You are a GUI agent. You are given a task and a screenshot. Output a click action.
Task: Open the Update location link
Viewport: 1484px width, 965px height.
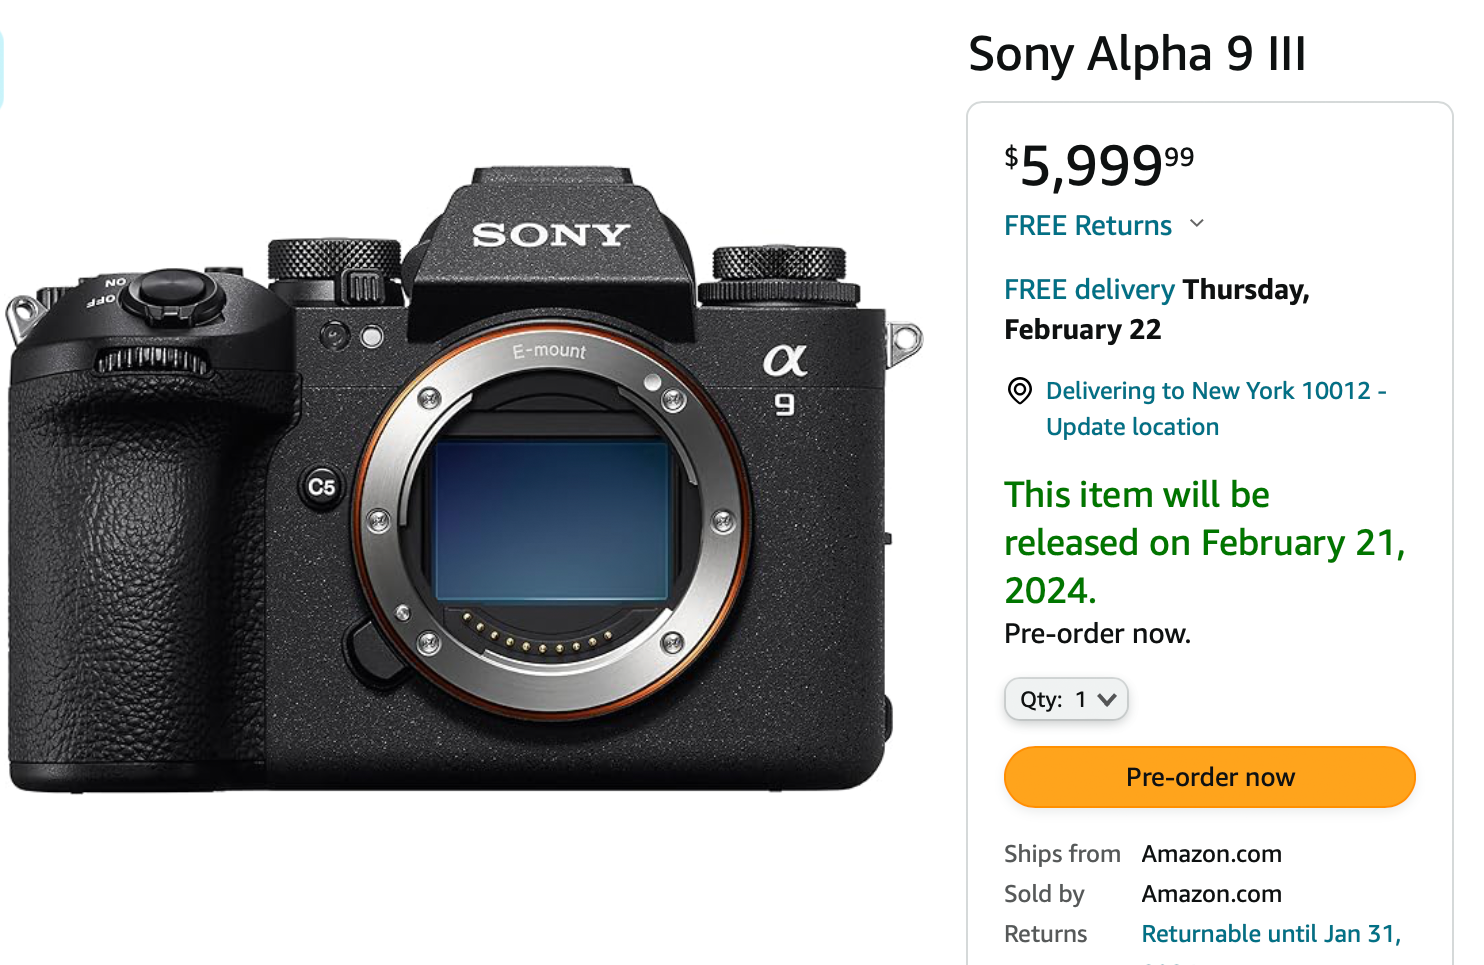click(1131, 426)
